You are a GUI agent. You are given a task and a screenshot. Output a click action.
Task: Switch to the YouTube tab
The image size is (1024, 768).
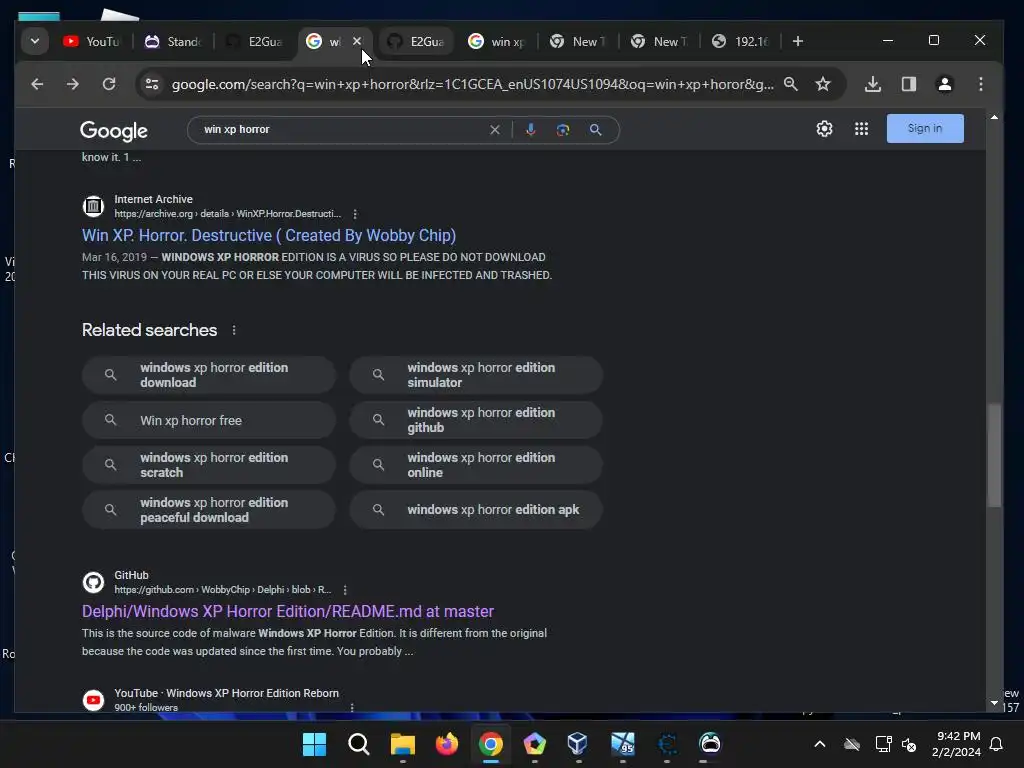pyautogui.click(x=92, y=41)
